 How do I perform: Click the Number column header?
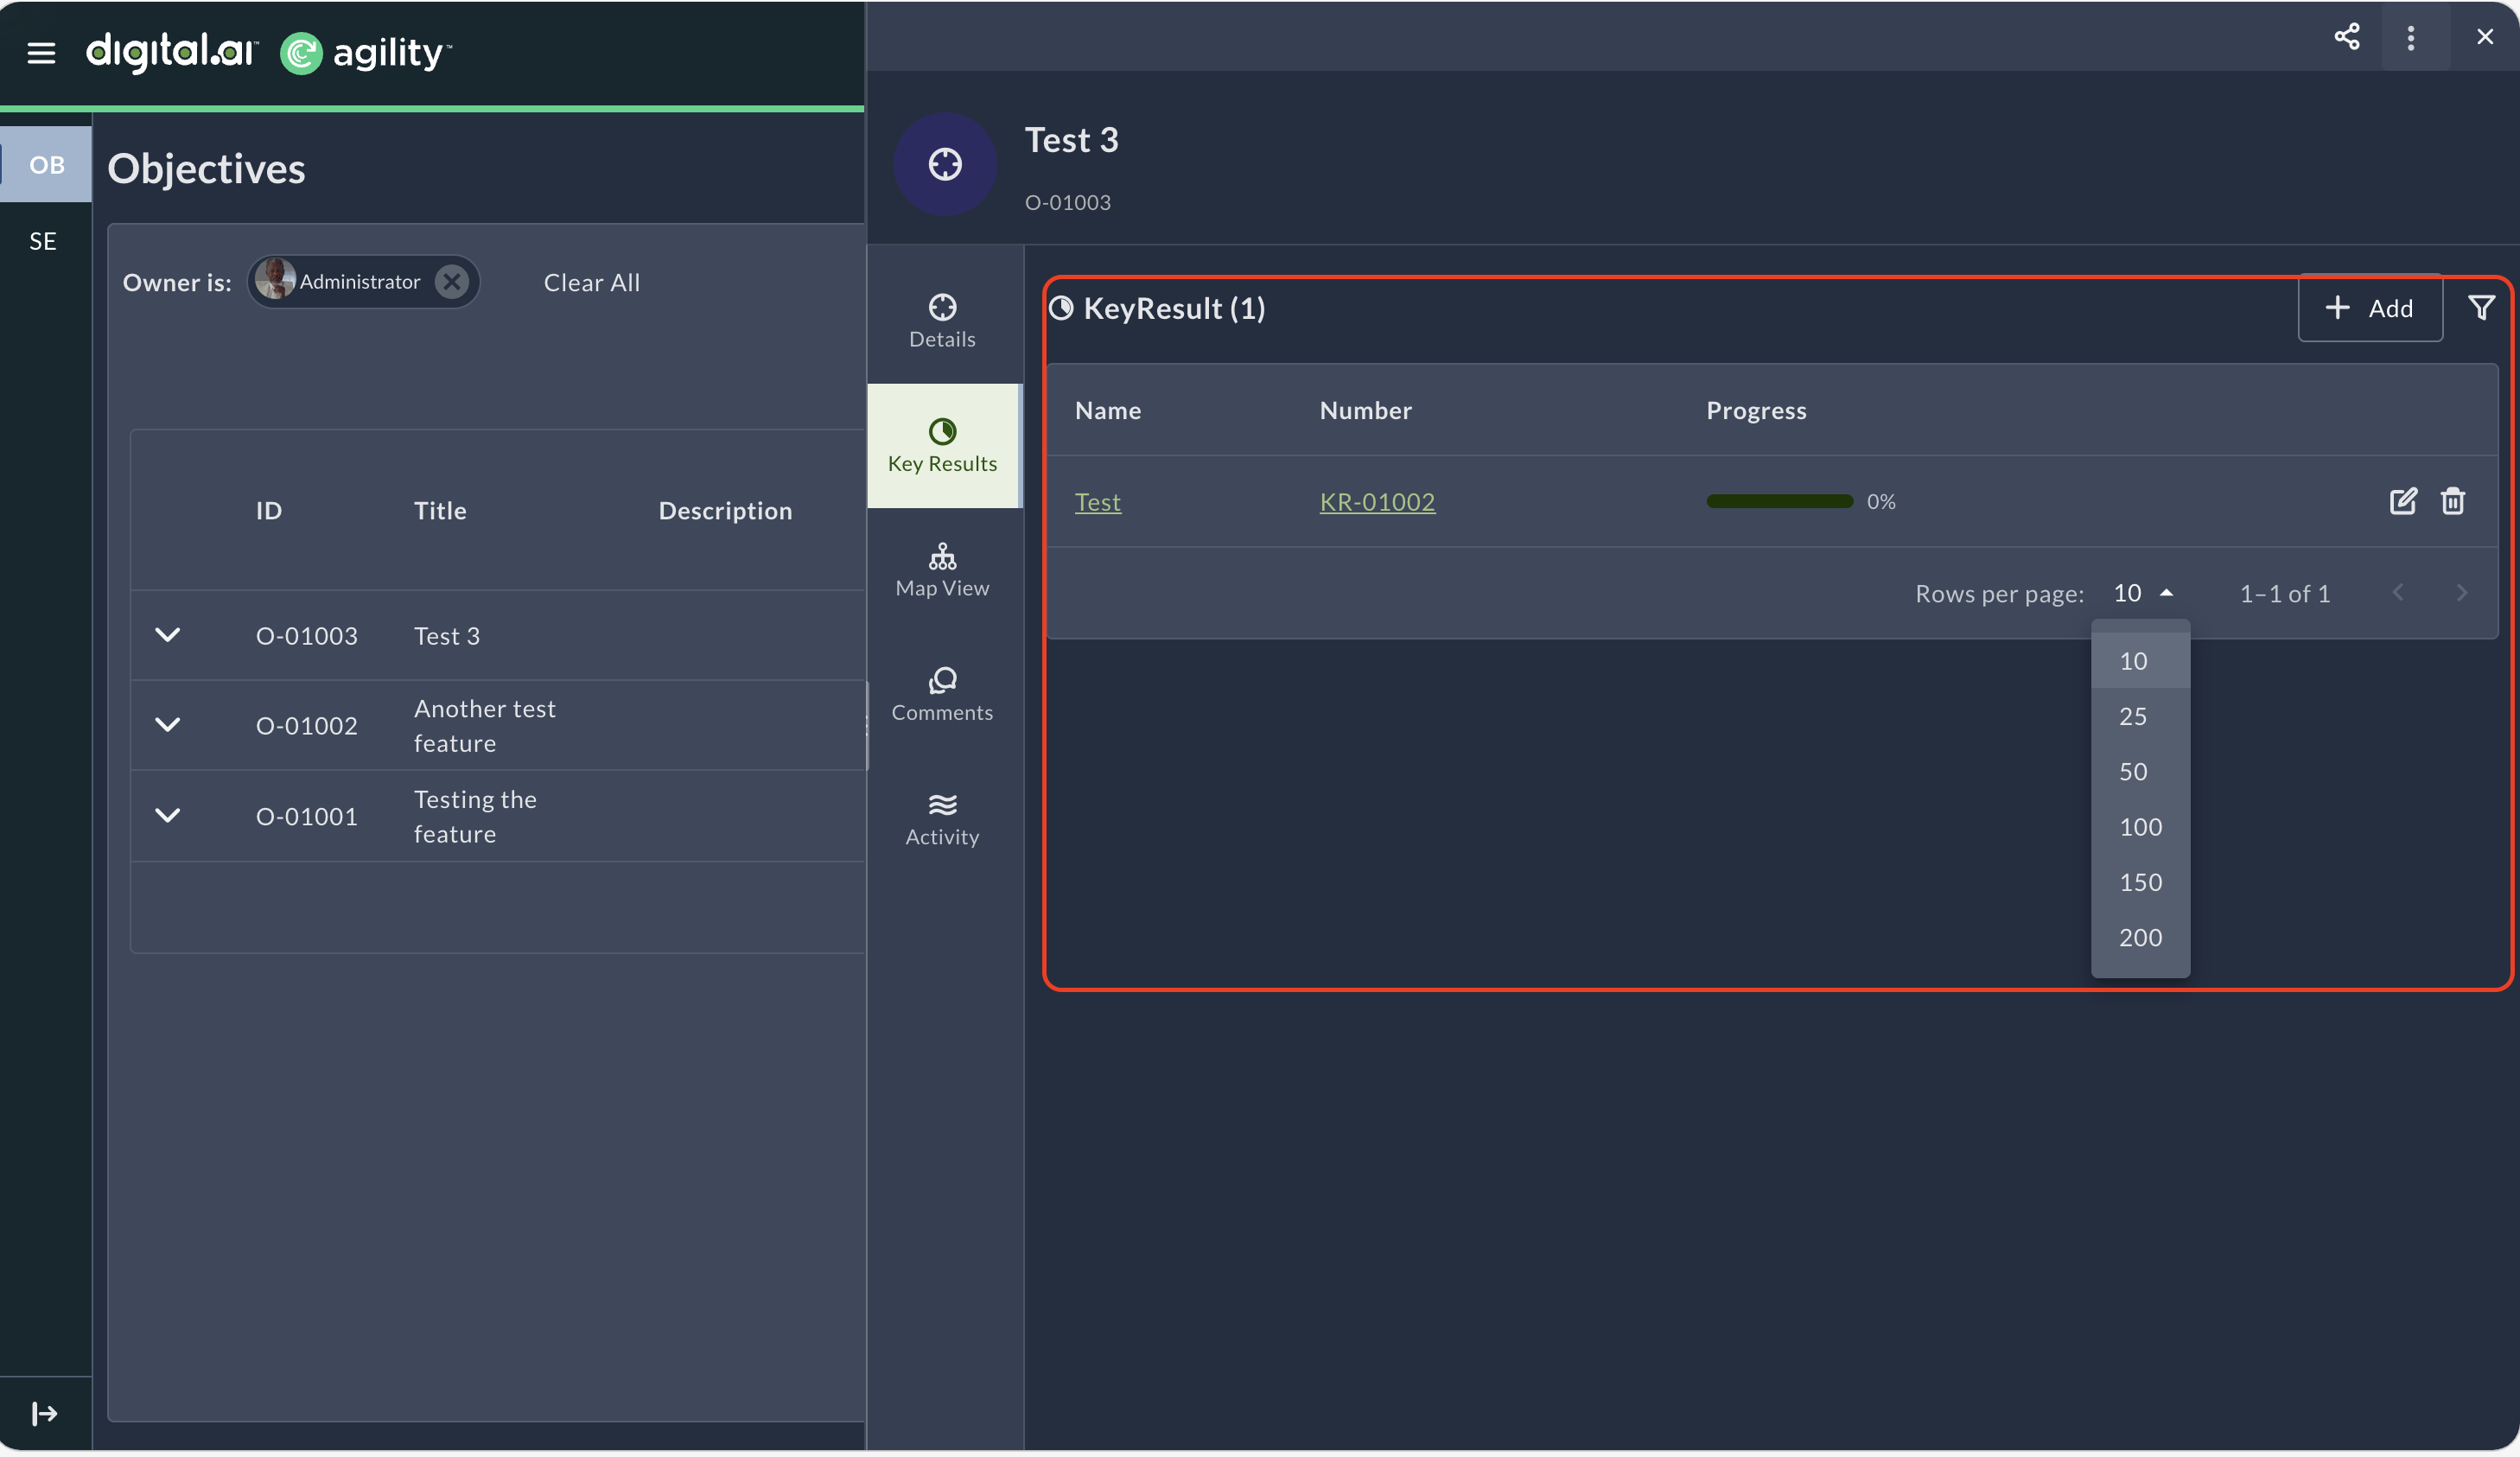point(1366,410)
